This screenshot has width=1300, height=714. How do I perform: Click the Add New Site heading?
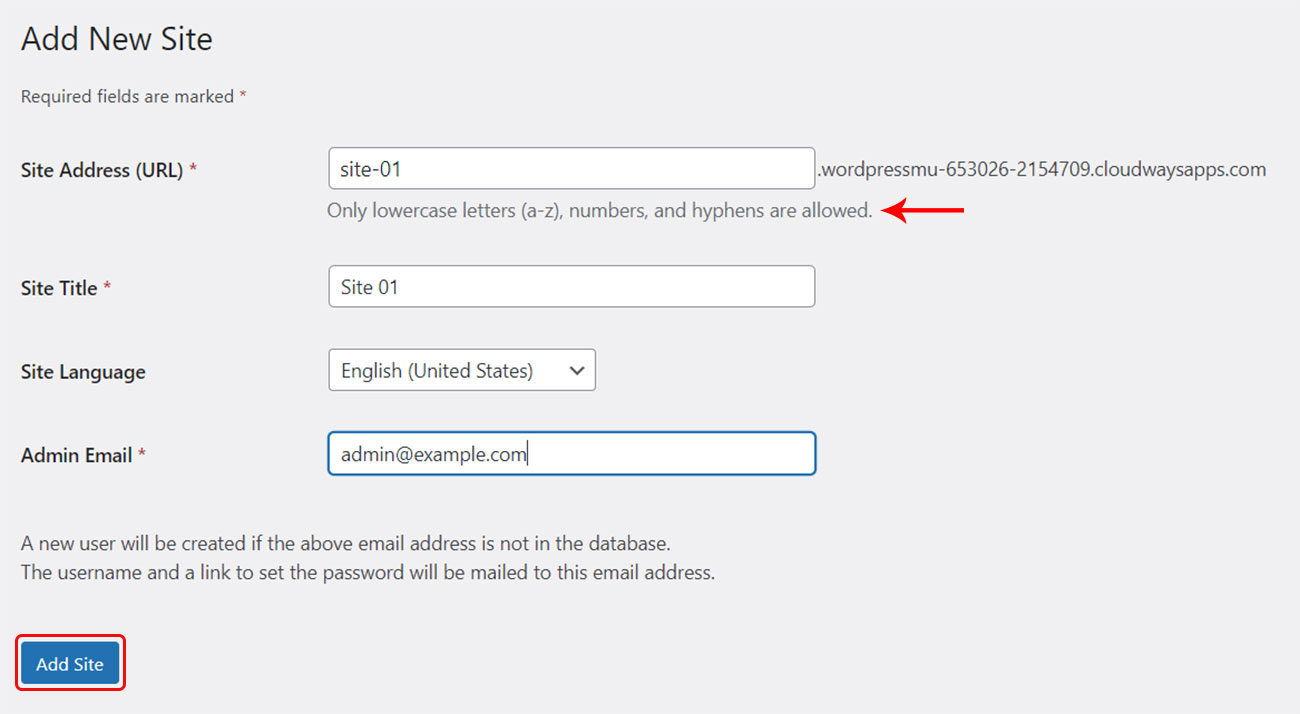coord(117,39)
